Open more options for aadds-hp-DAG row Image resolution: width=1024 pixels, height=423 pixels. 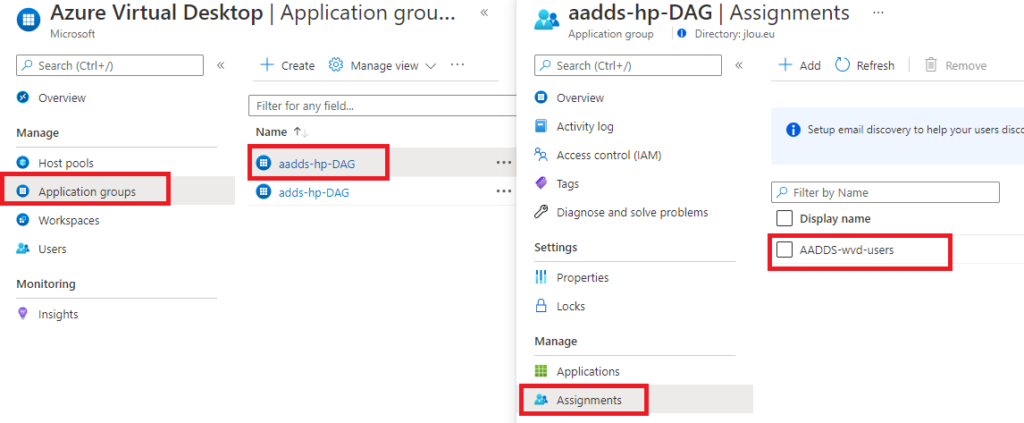point(504,163)
